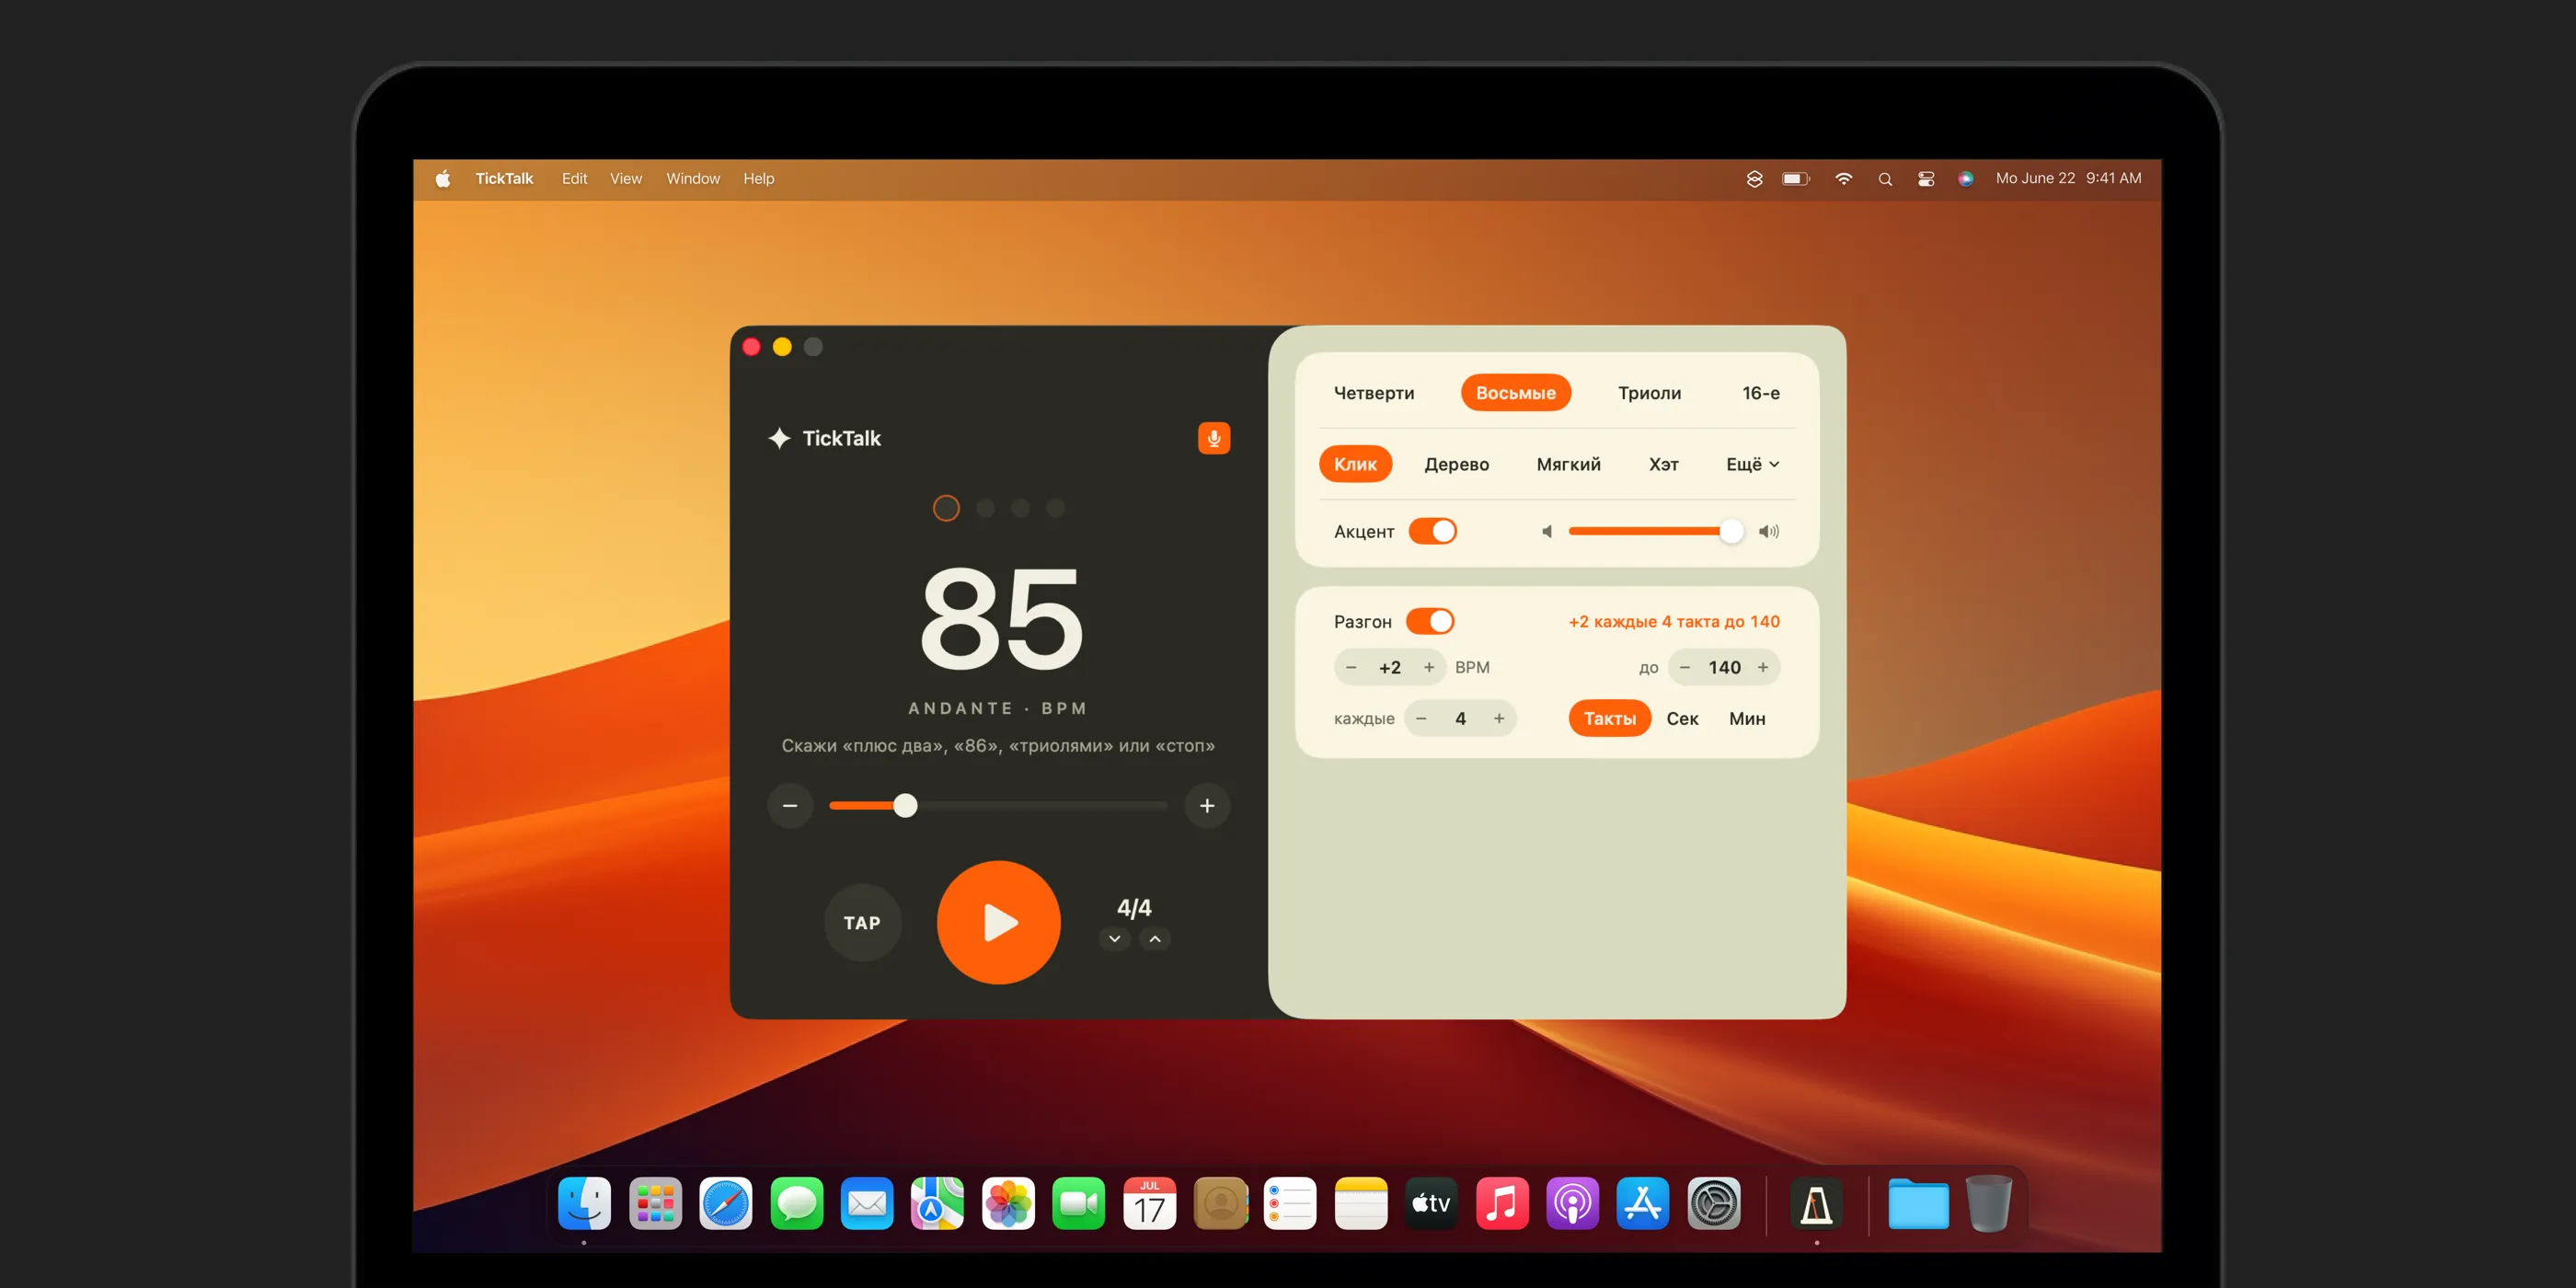Click the low volume speaker icon
The height and width of the screenshot is (1288, 2576).
(1547, 531)
